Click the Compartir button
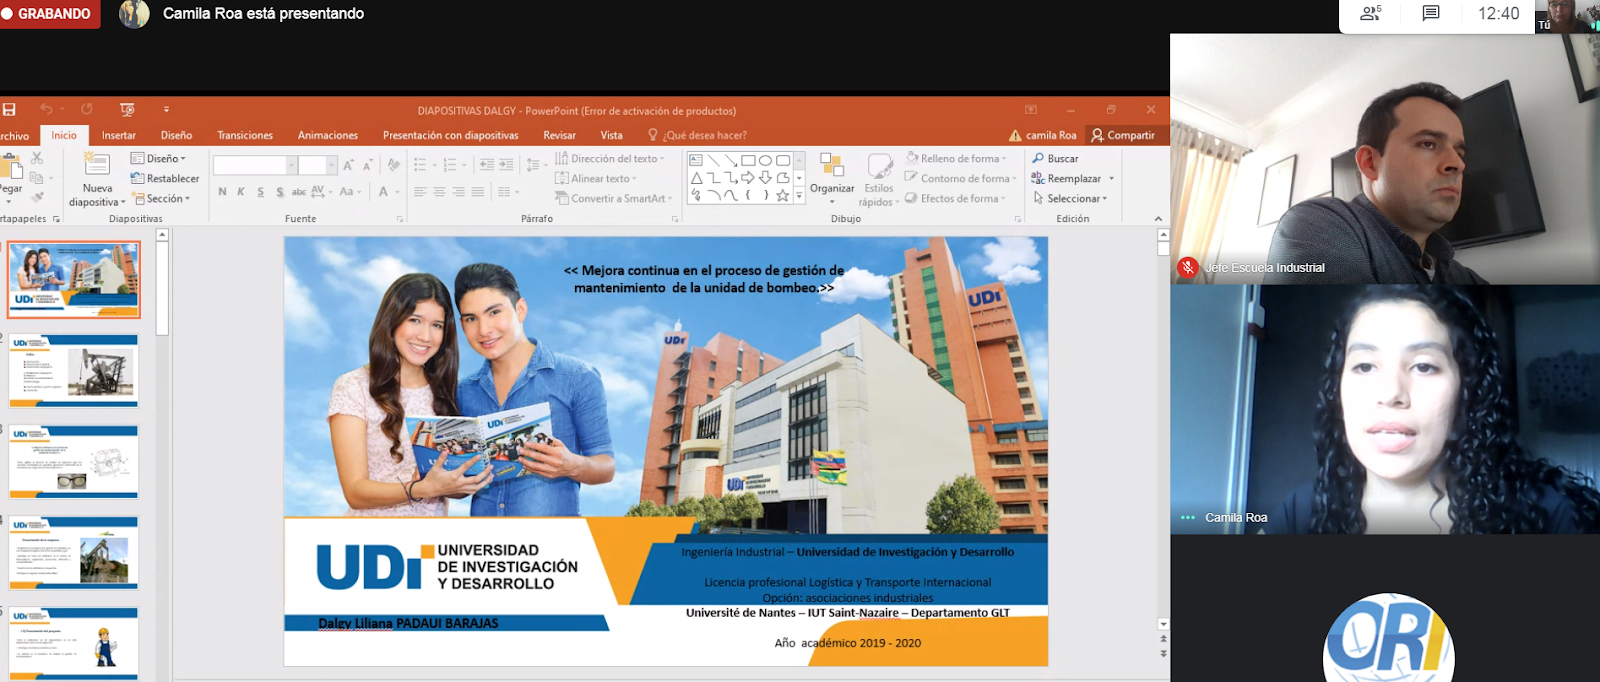This screenshot has height=682, width=1600. 1123,135
